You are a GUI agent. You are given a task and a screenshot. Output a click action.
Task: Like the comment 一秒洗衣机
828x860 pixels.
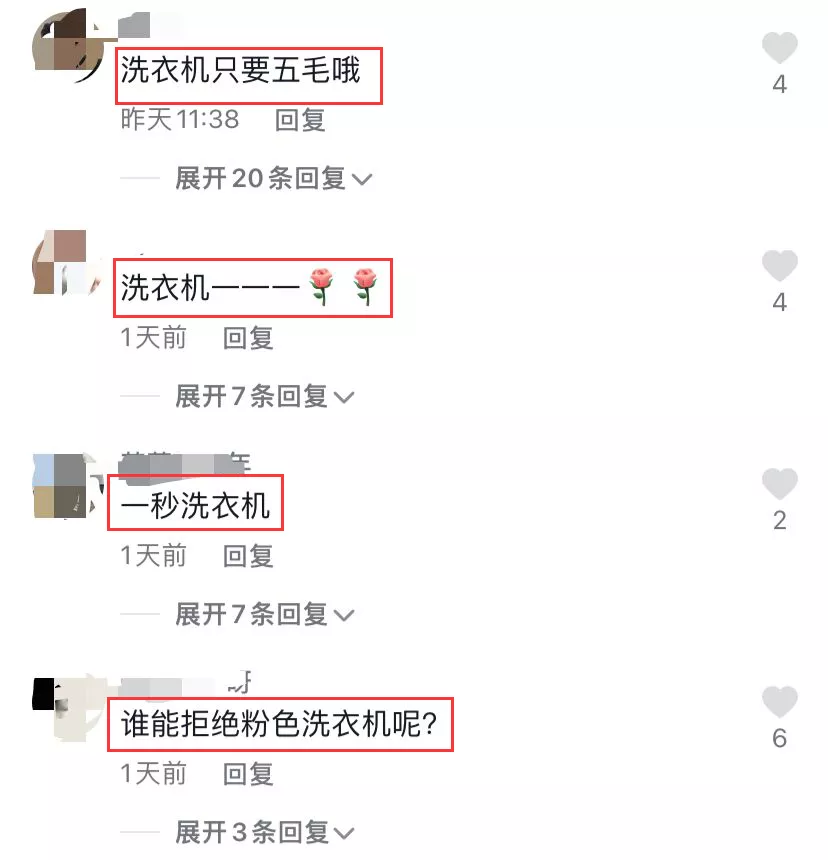point(779,484)
